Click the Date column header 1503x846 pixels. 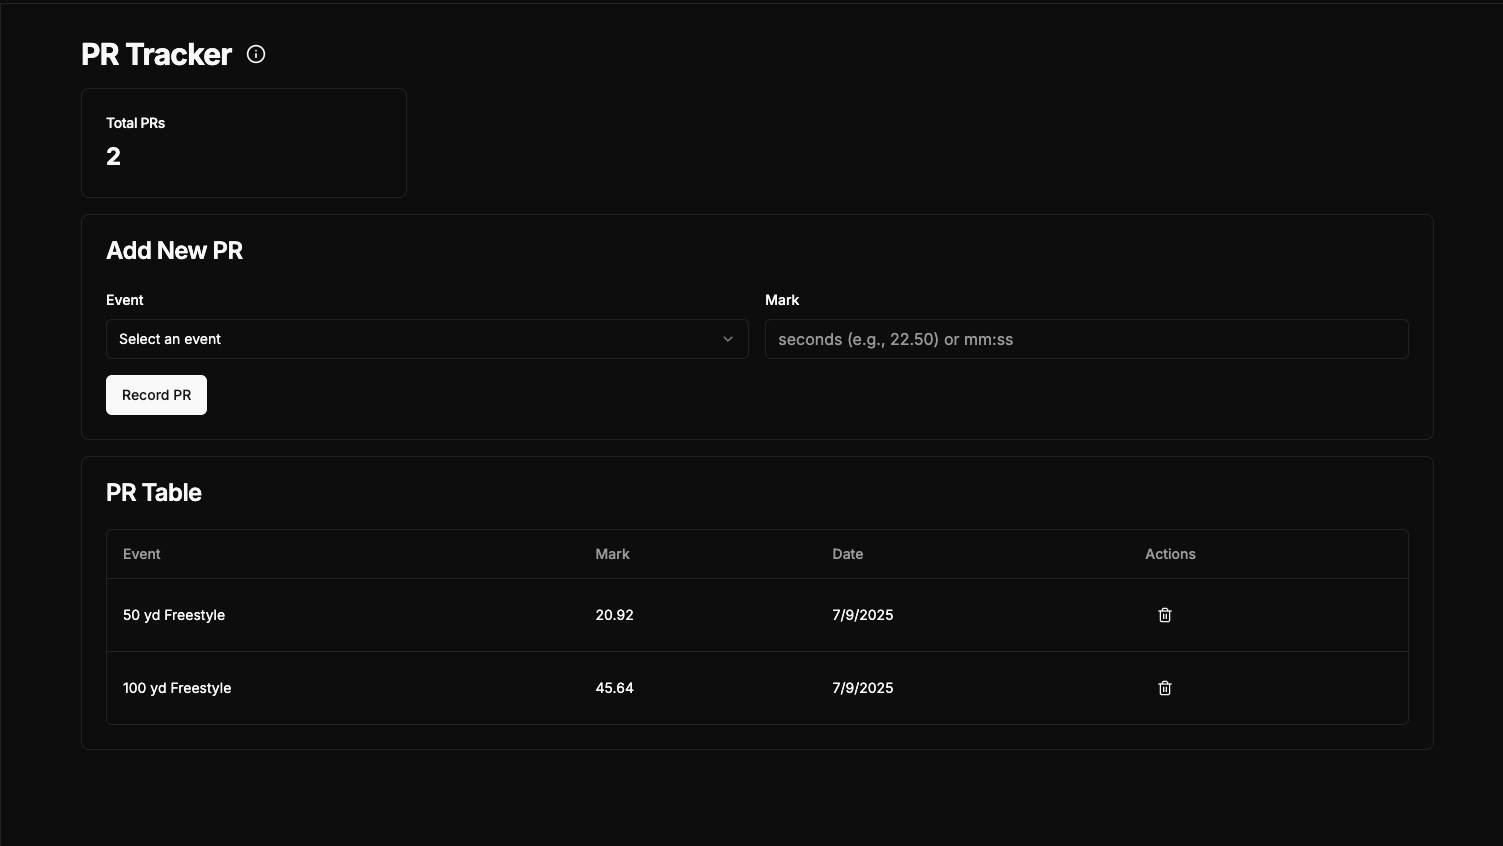coord(847,554)
